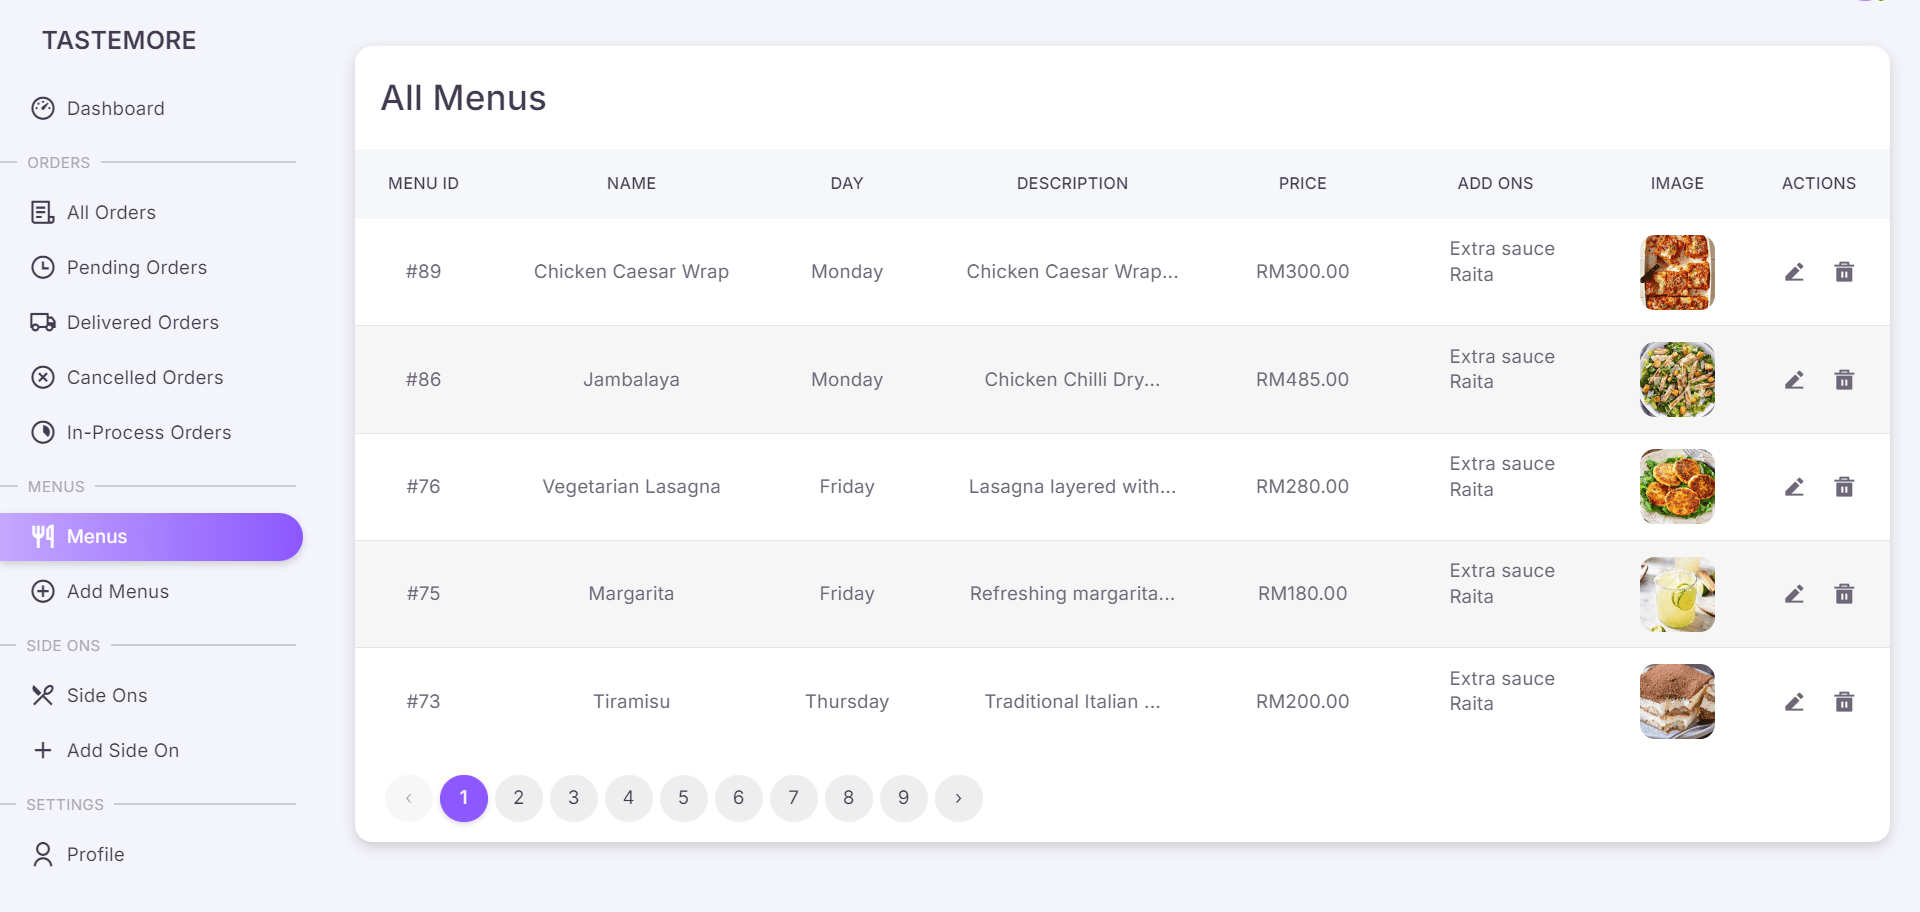Click the Dashboard gauge icon in sidebar
Screen dimensions: 1920x912
click(x=43, y=108)
